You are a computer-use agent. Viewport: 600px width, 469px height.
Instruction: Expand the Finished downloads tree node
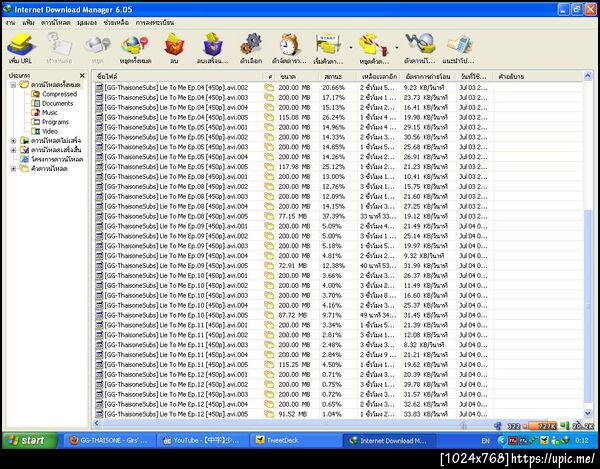pos(13,150)
